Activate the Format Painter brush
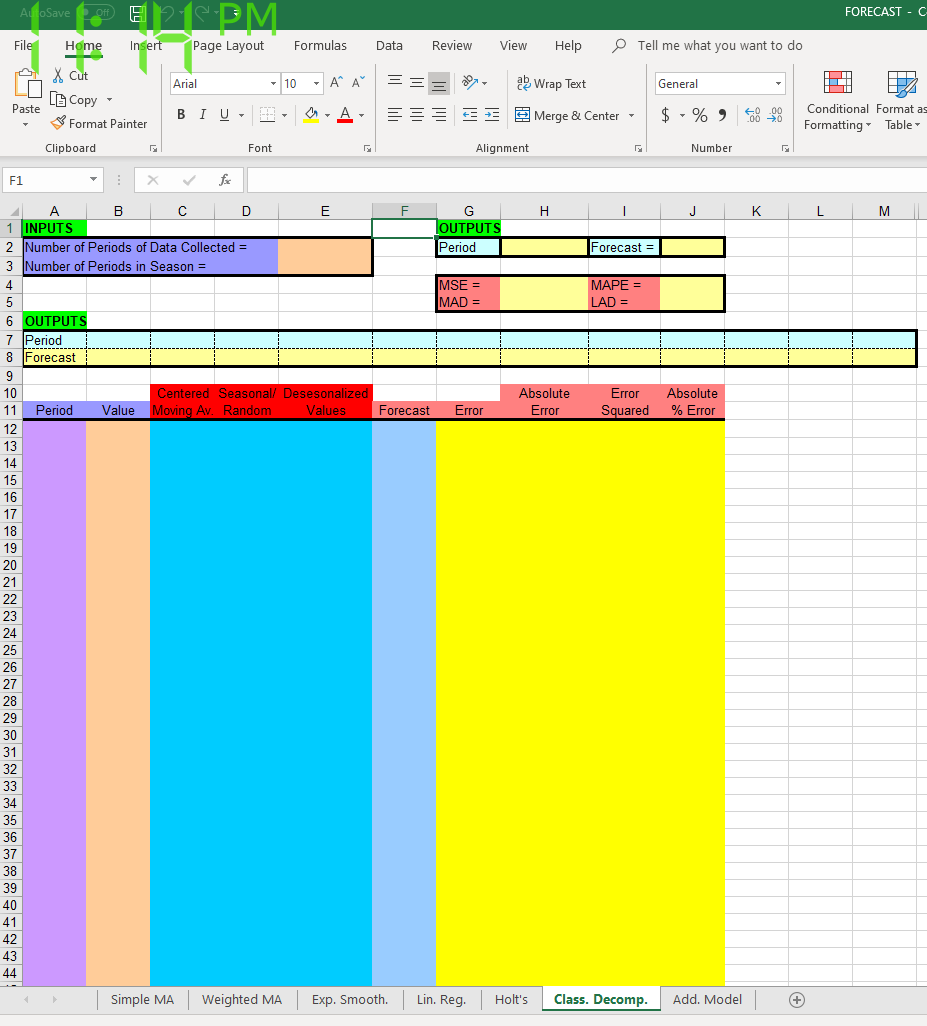Viewport: 927px width, 1026px height. tap(58, 123)
